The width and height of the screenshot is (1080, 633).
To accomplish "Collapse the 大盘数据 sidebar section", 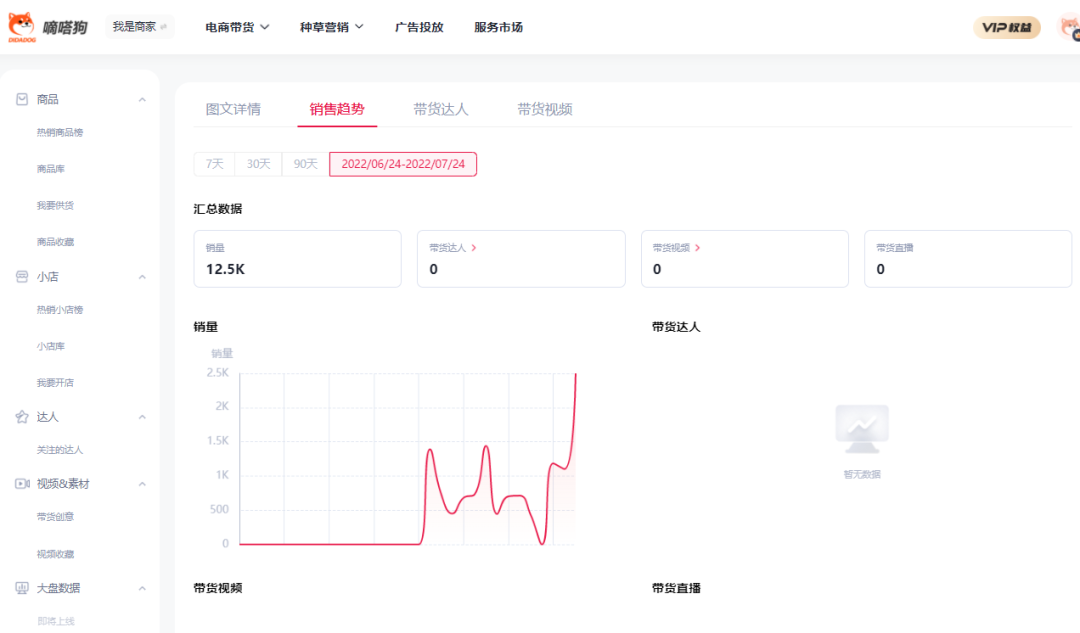I will 142,588.
